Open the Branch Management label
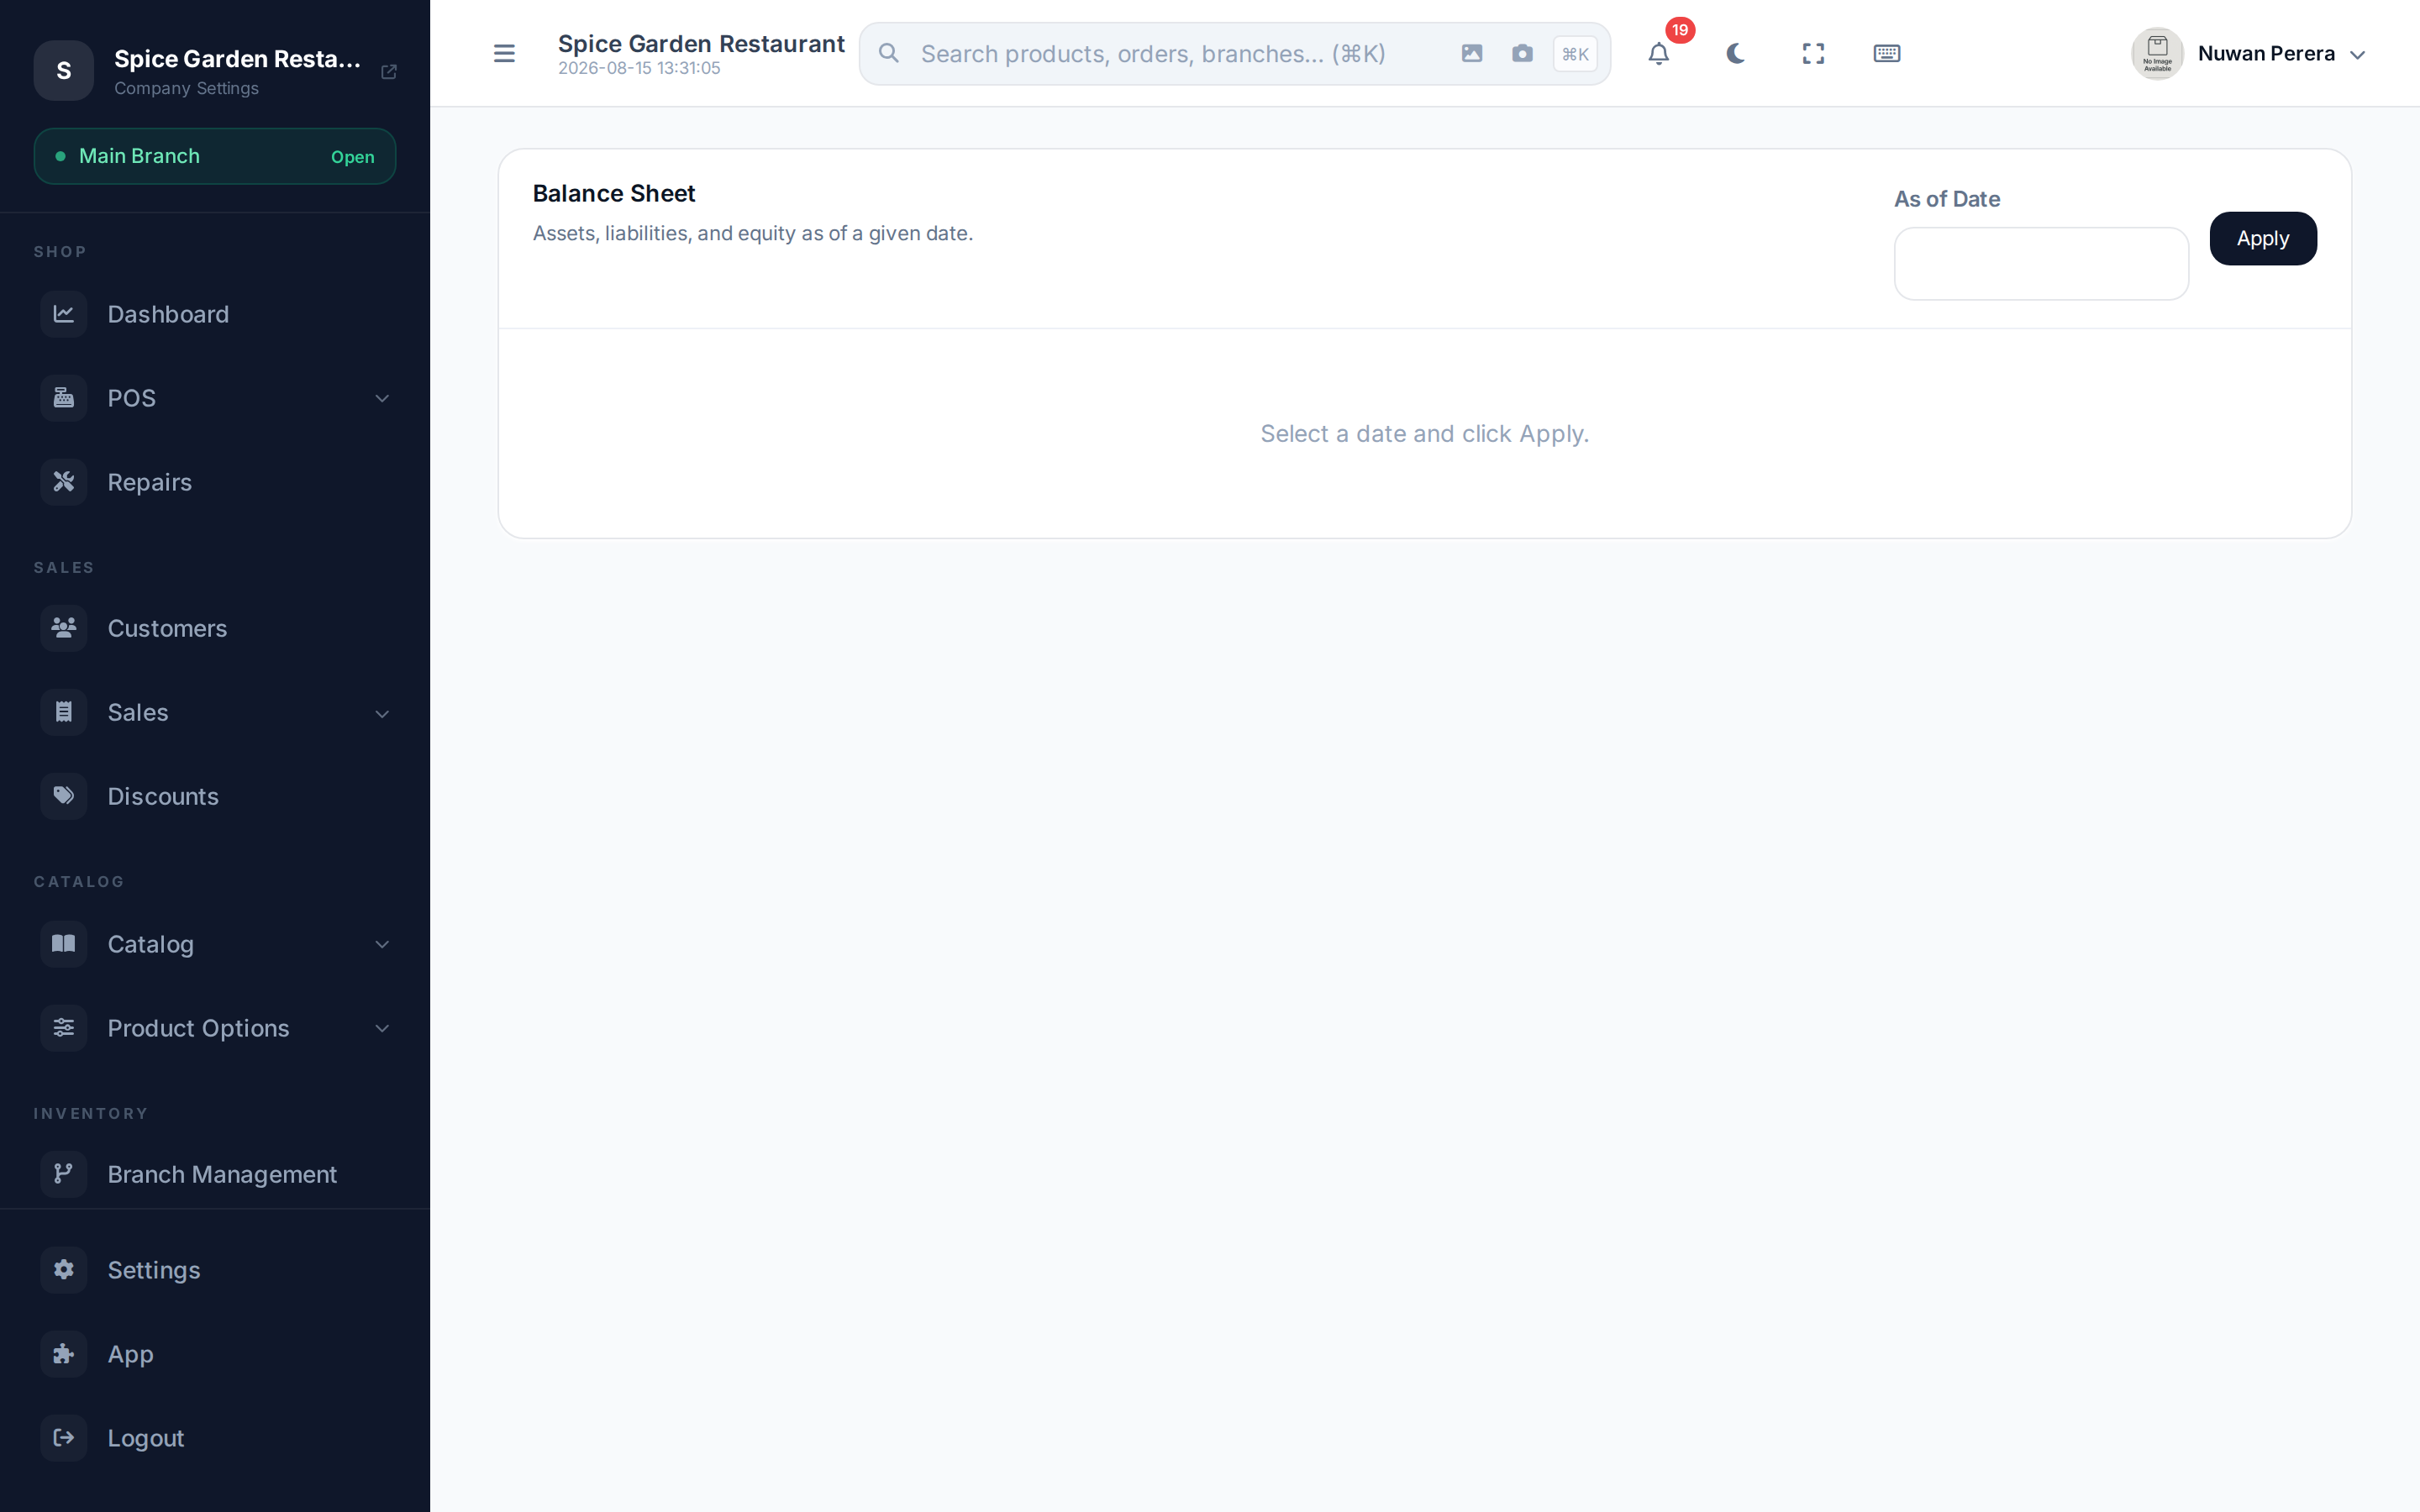Viewport: 2420px width, 1512px height. pos(222,1174)
